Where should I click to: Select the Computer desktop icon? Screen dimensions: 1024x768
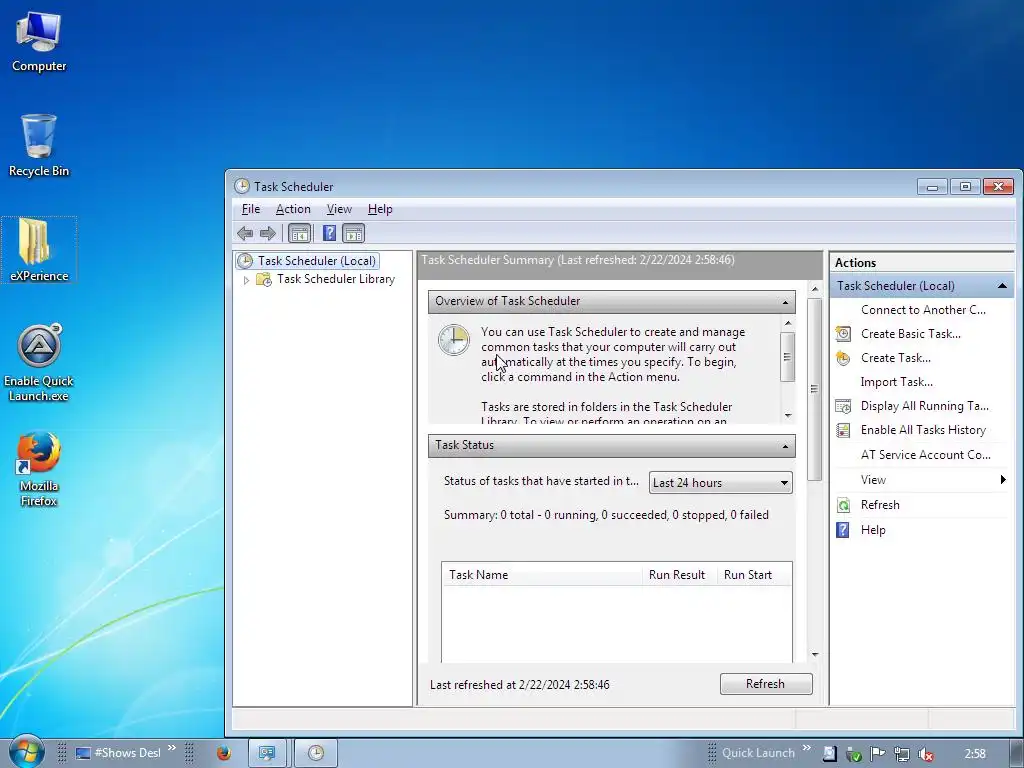pos(39,42)
